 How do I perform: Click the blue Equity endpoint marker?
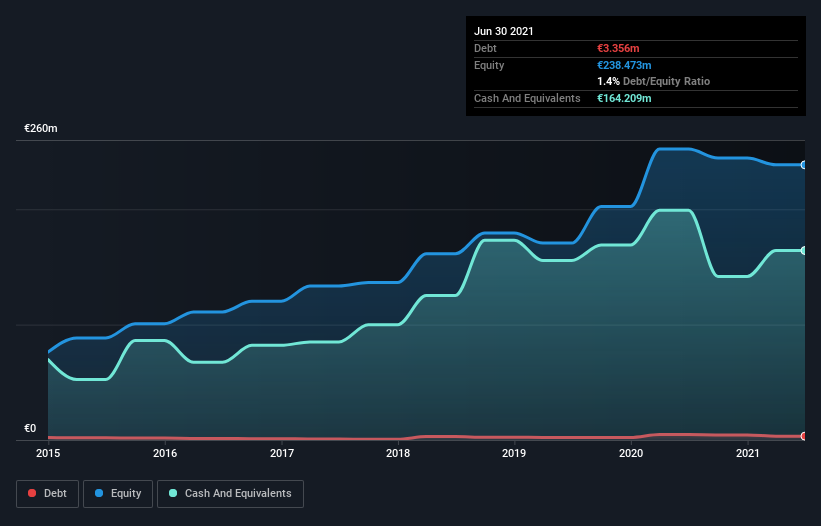(804, 165)
